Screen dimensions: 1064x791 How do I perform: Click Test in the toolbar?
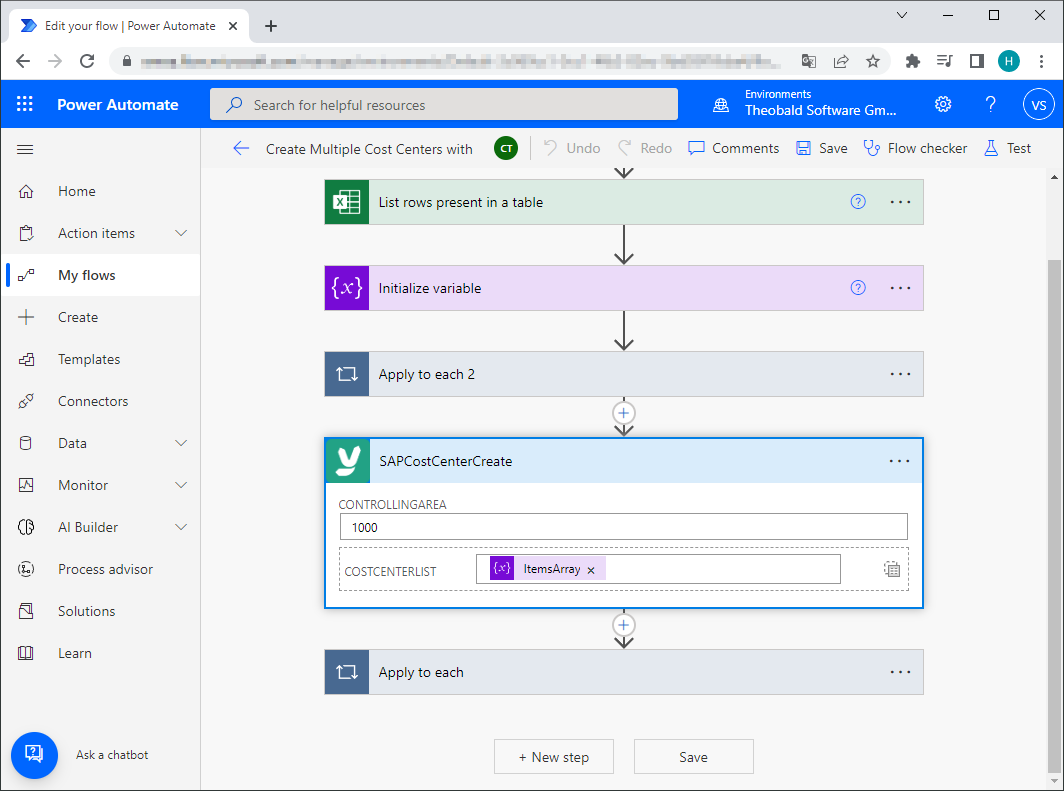(x=1008, y=149)
